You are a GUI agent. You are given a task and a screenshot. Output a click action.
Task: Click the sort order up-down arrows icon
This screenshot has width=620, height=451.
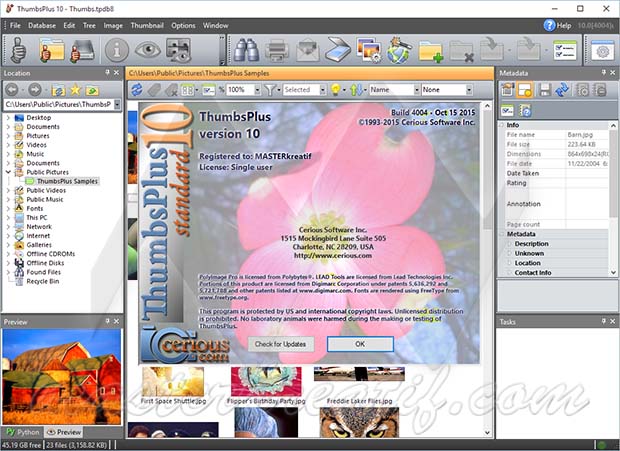click(356, 90)
